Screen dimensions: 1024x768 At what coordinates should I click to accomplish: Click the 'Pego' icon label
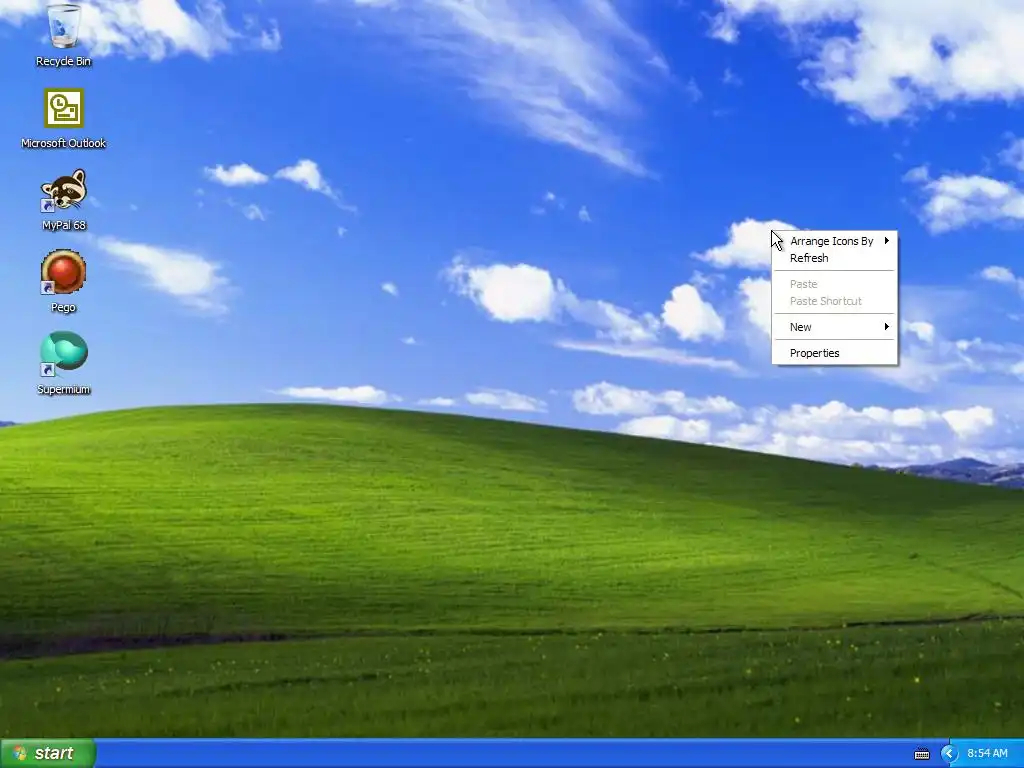tap(63, 307)
